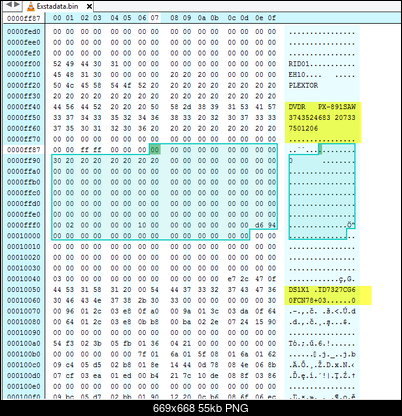Click byte 30 at start of row 0000ff90
Viewport: 402px width, 416px height.
point(57,161)
